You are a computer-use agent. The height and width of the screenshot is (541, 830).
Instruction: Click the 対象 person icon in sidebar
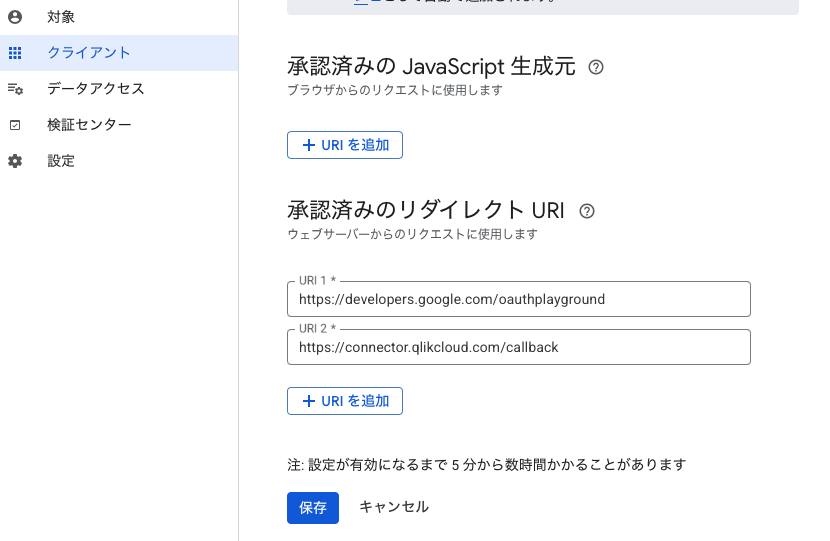[15, 17]
